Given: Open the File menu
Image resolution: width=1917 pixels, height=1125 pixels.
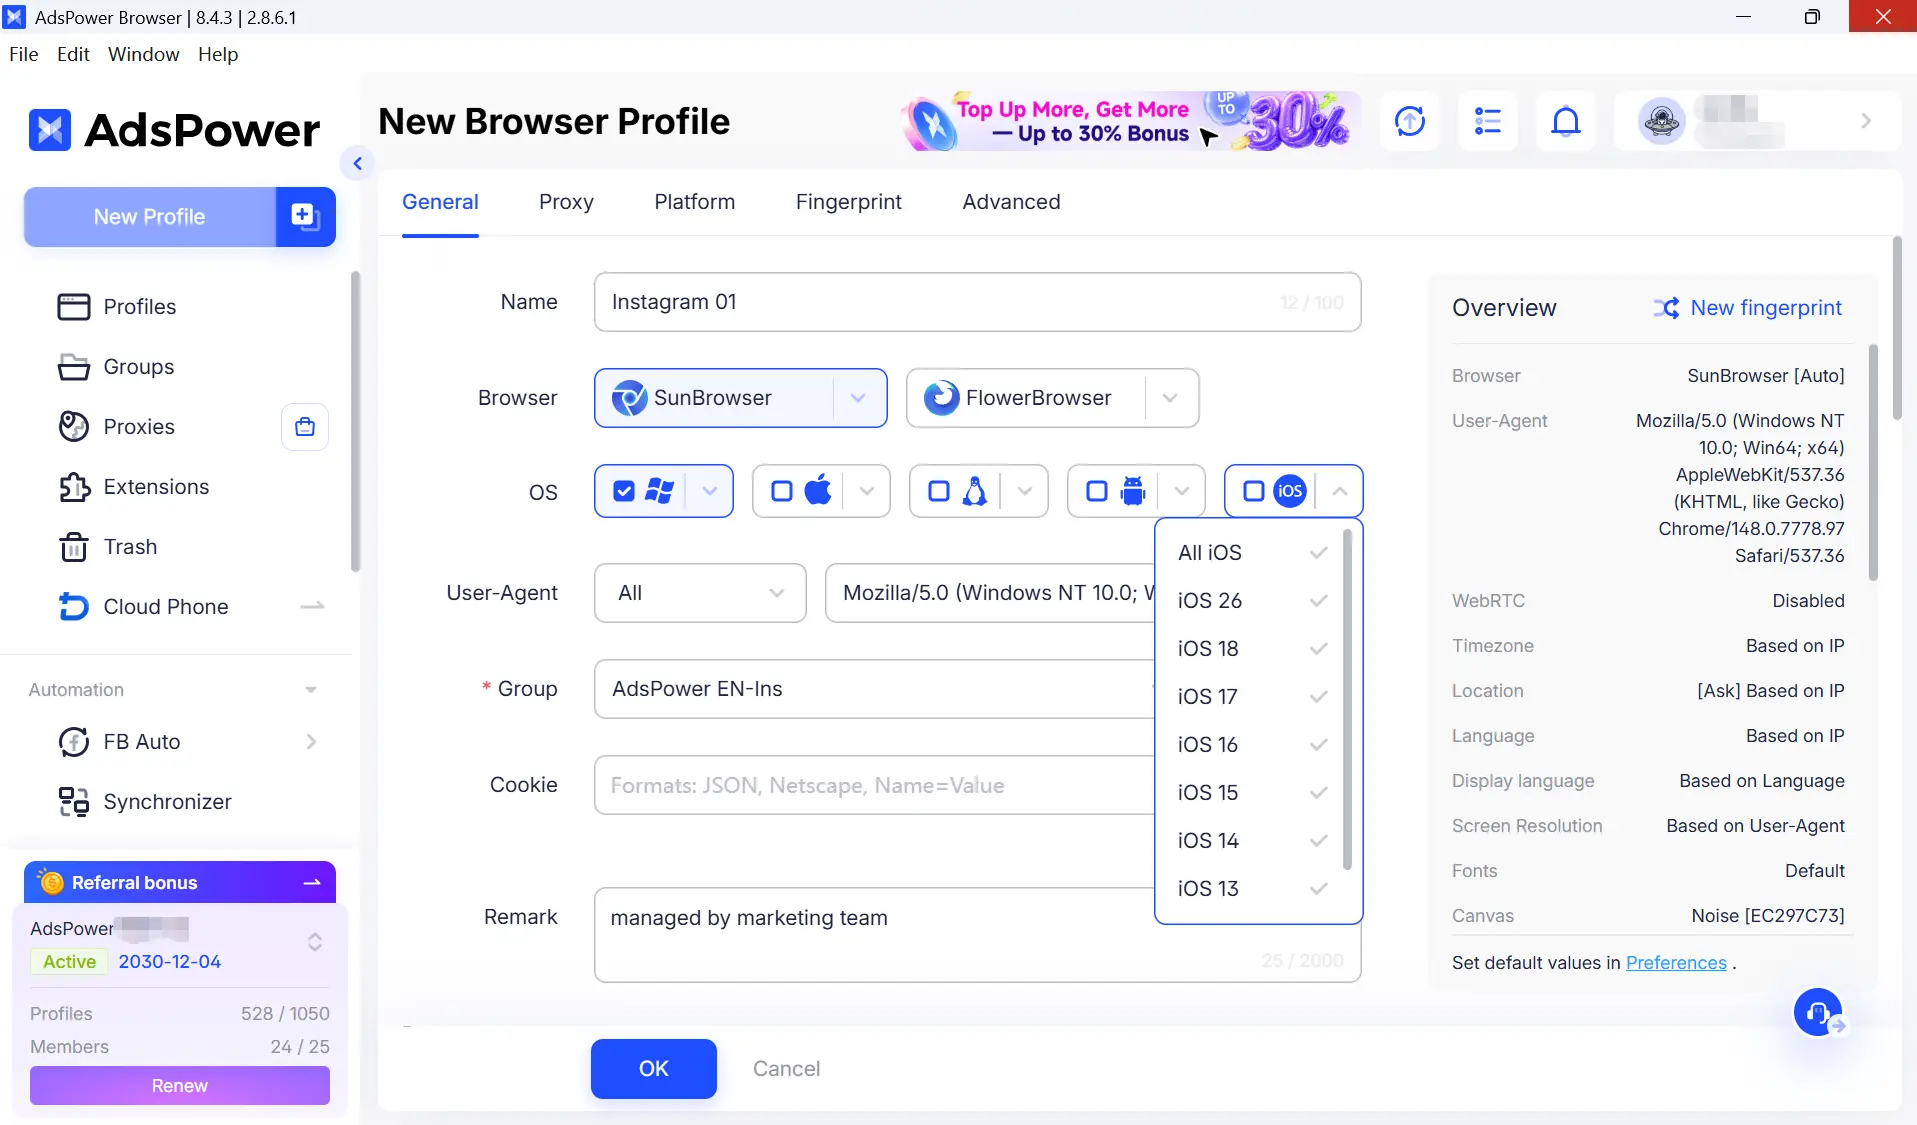Looking at the screenshot, I should click(x=24, y=54).
